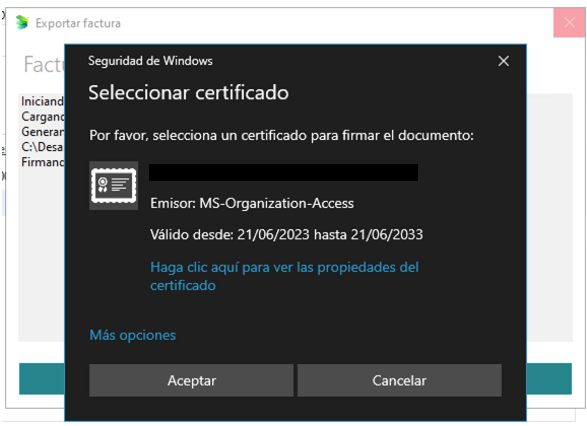Image resolution: width=587 pixels, height=426 pixels.
Task: Click the Firmando log line
Action: 43,162
